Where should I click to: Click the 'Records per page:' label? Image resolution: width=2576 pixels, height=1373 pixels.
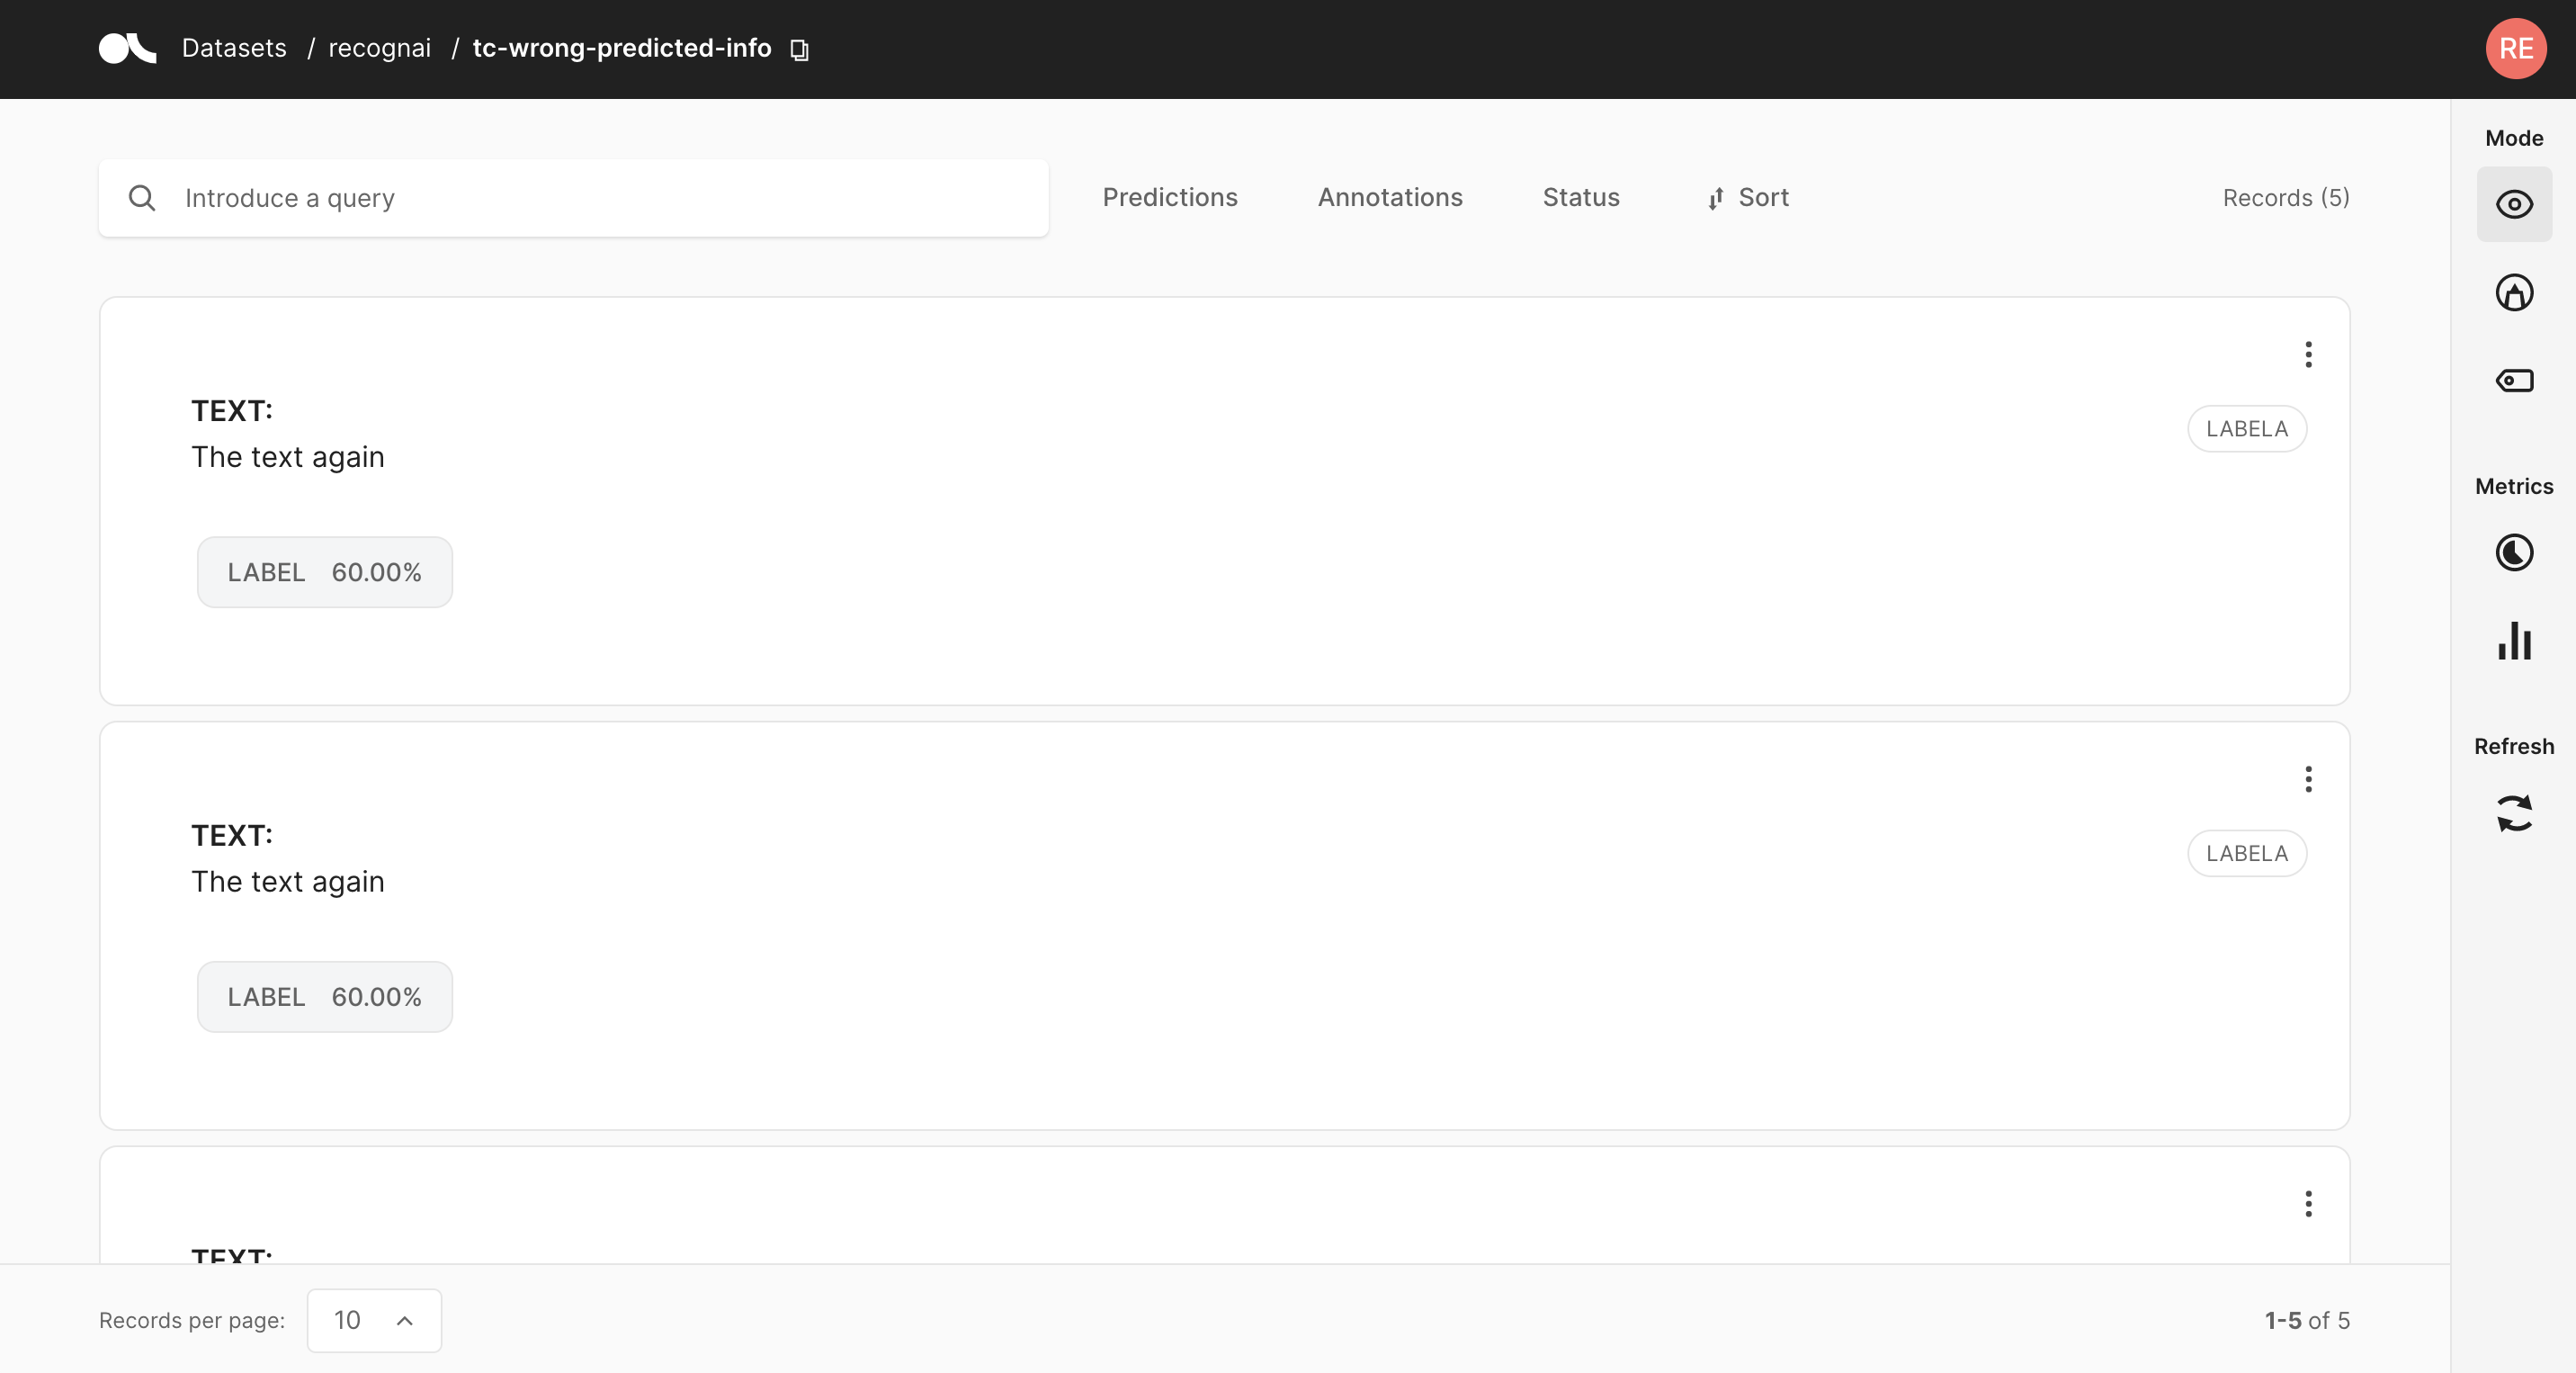[x=192, y=1320]
